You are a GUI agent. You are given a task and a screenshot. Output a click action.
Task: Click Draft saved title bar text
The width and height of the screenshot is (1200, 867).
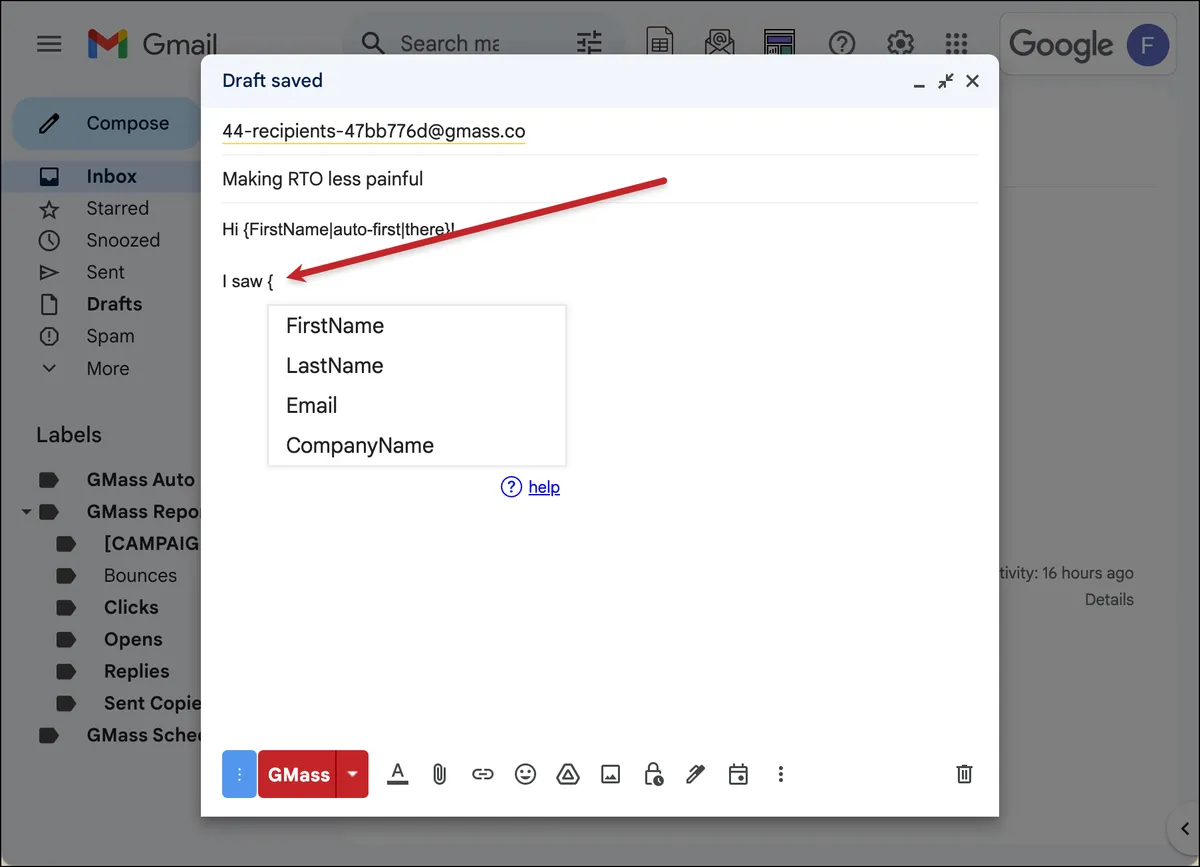tap(272, 81)
